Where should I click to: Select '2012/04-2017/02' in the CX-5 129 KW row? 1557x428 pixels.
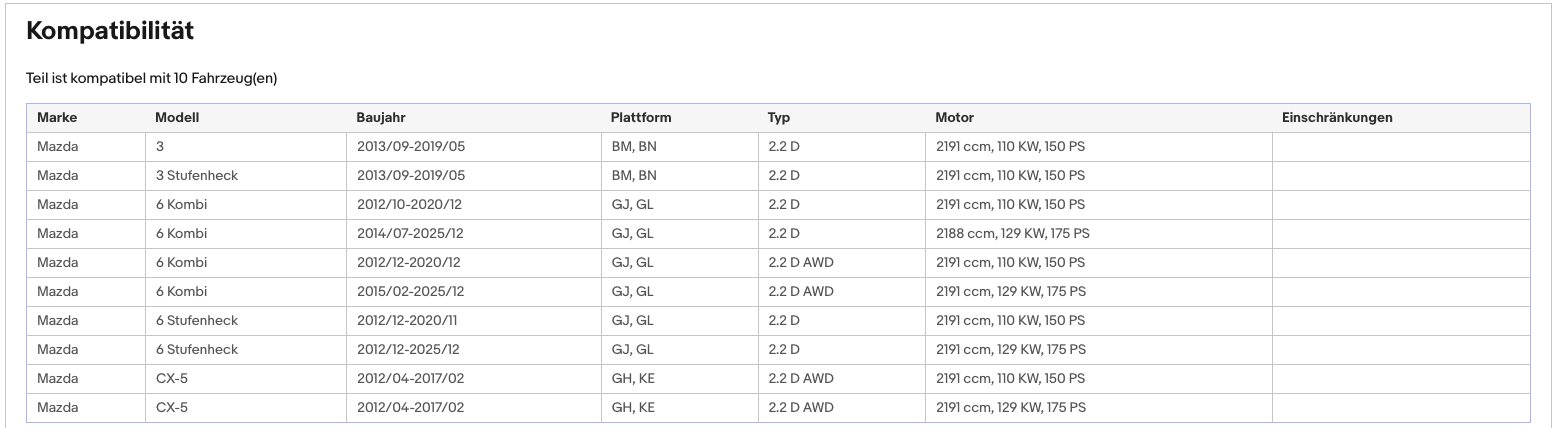(411, 408)
